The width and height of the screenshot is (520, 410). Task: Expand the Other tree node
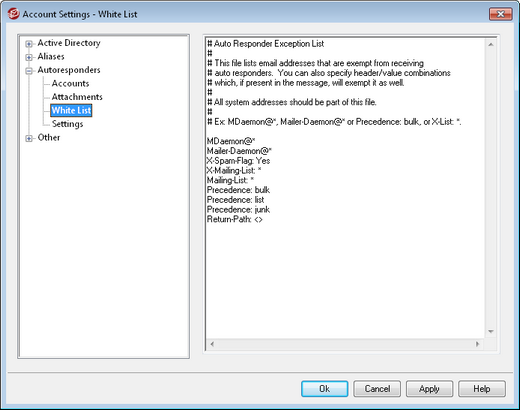click(29, 138)
